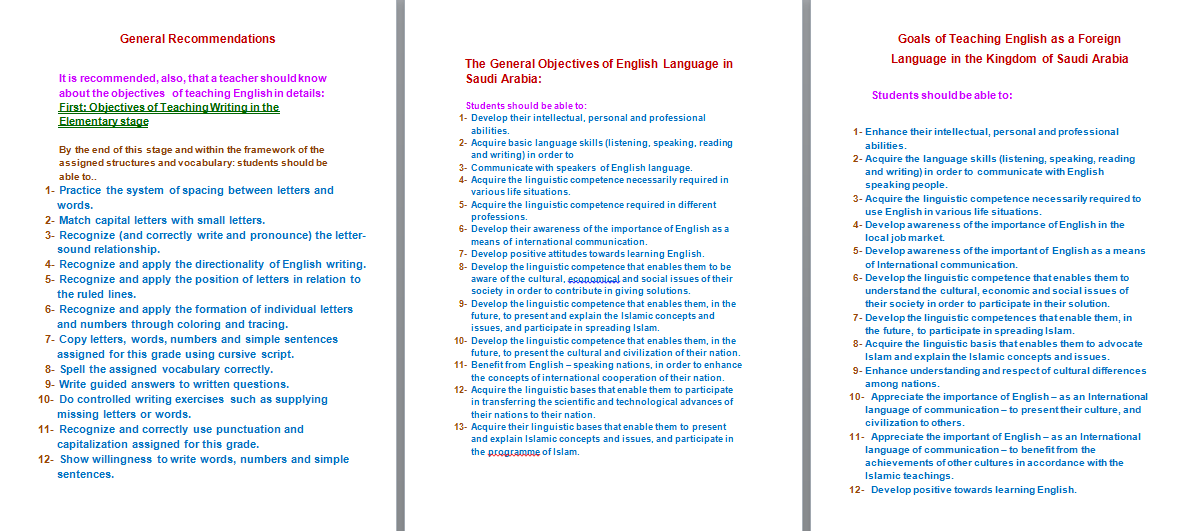The image size is (1190, 531).
Task: Click 'importance of English in the local job market' item
Action: tap(995, 231)
